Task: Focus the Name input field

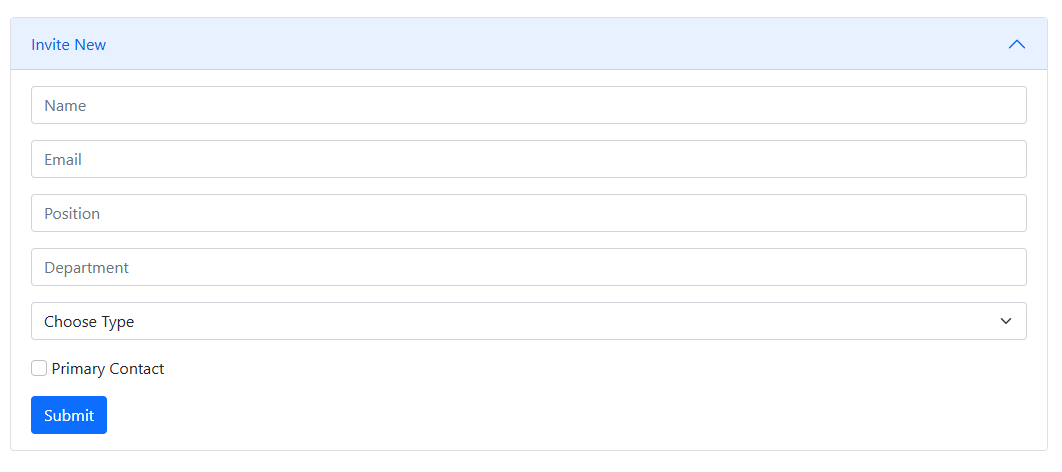Action: pyautogui.click(x=529, y=105)
